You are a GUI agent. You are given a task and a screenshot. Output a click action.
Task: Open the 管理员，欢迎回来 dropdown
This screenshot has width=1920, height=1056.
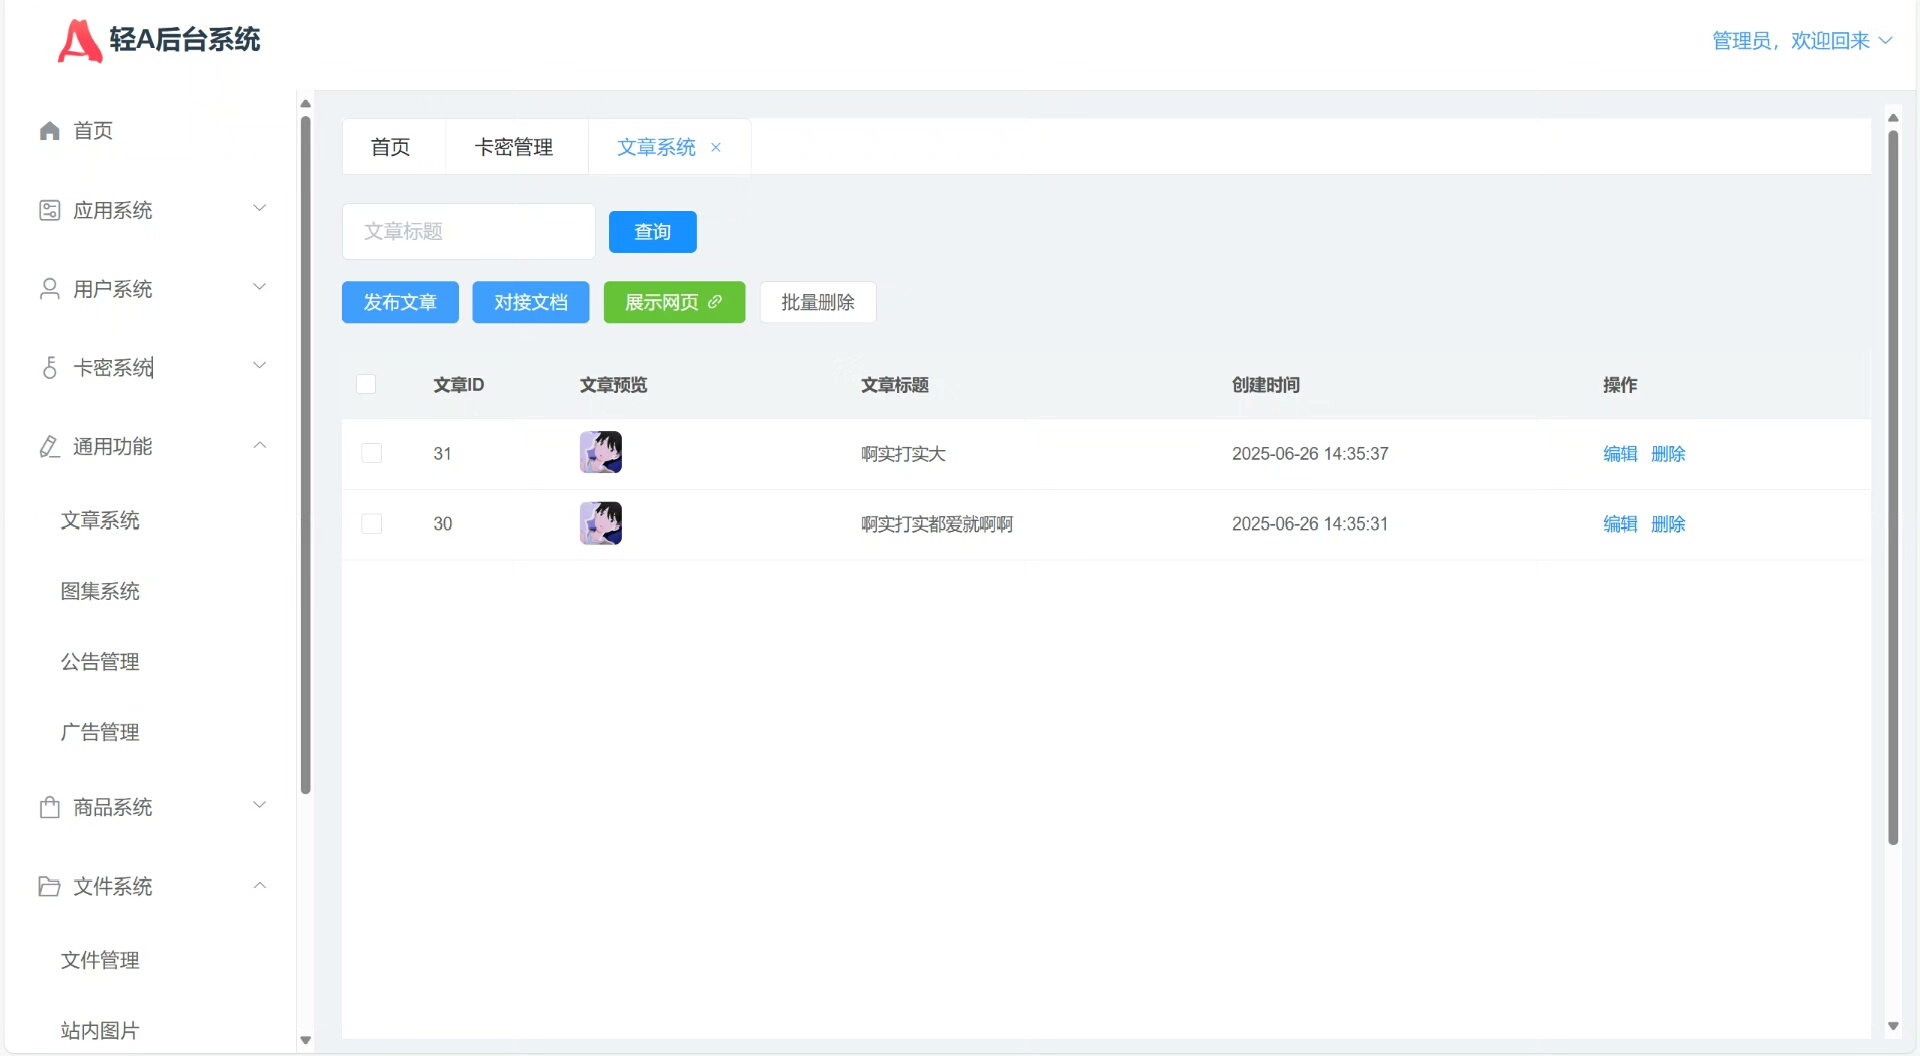point(1801,41)
